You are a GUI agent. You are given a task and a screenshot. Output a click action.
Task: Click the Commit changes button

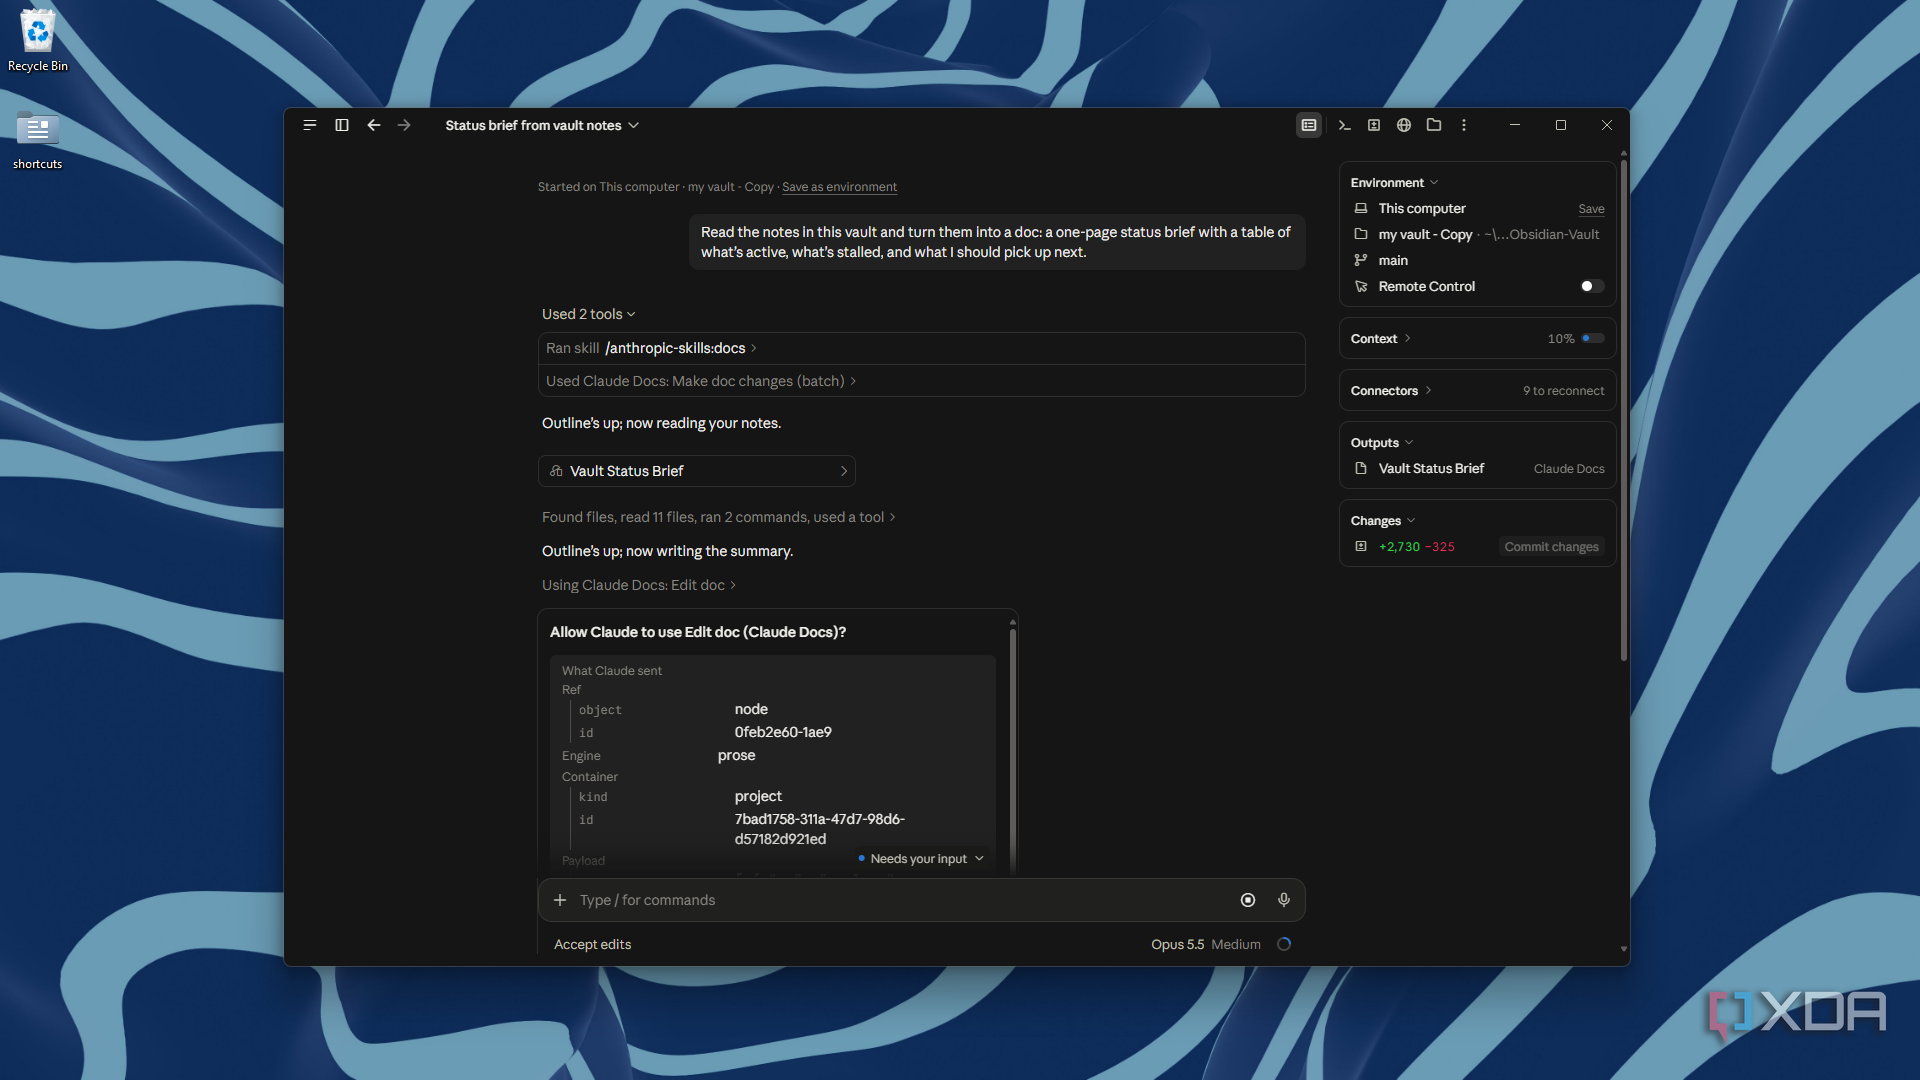tap(1551, 547)
